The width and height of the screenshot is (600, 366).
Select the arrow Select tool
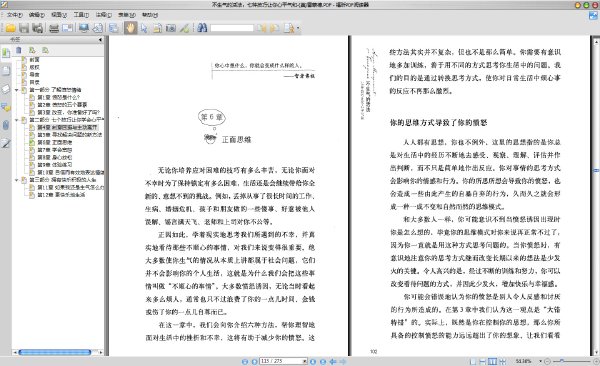click(144, 28)
